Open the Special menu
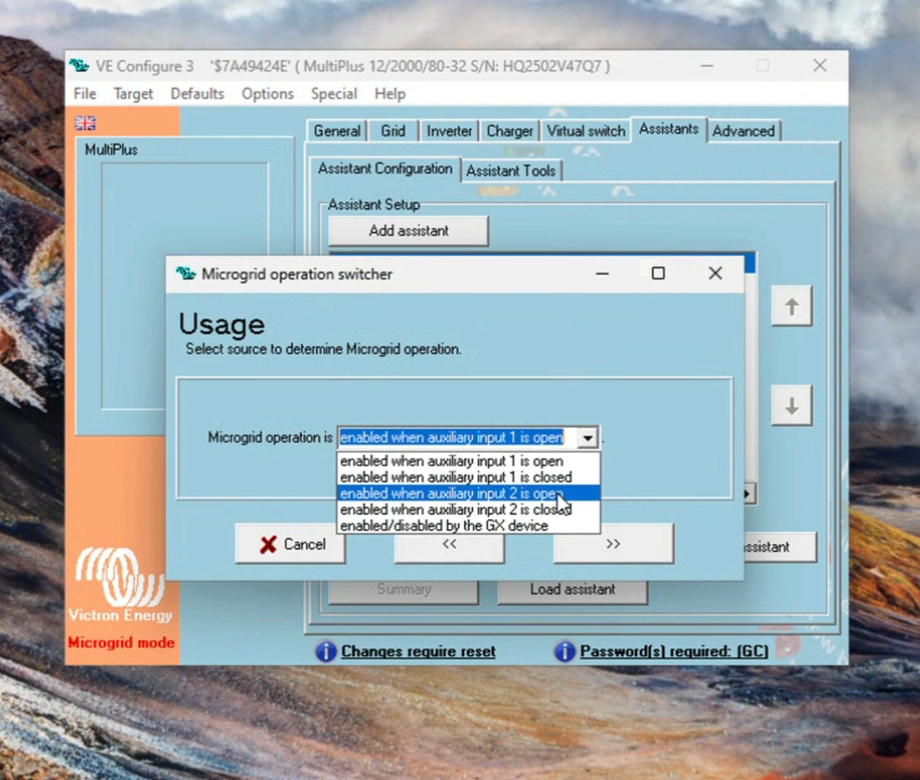Screen dimensions: 920x780 click(334, 94)
